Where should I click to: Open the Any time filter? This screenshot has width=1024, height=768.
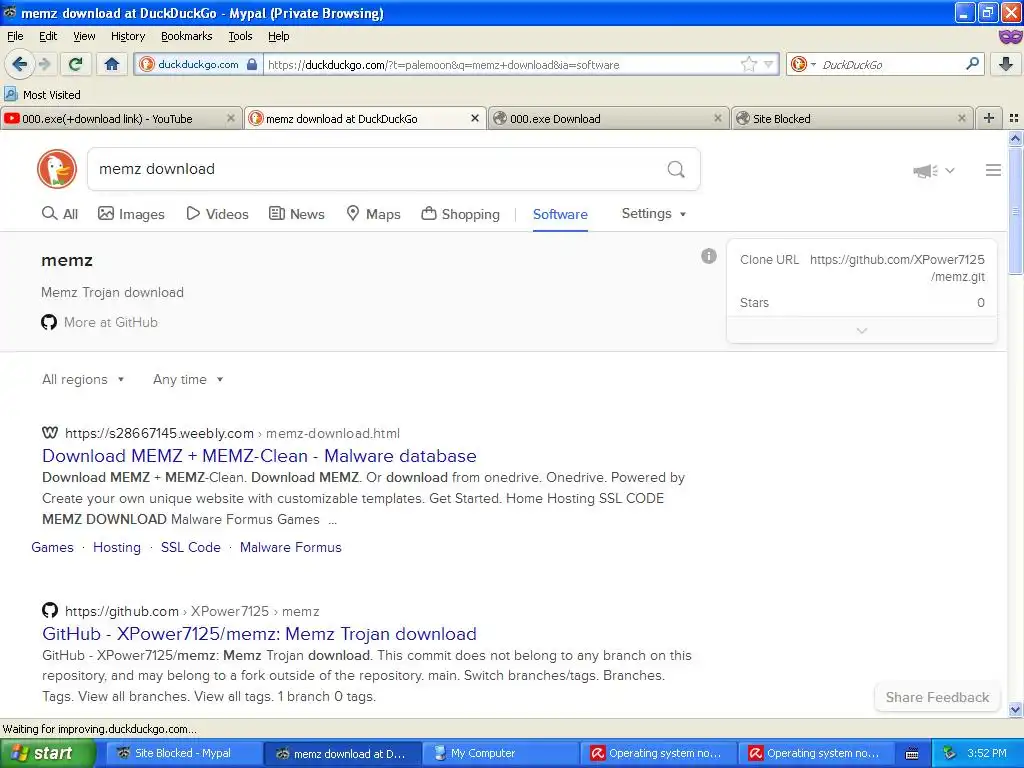(x=188, y=379)
